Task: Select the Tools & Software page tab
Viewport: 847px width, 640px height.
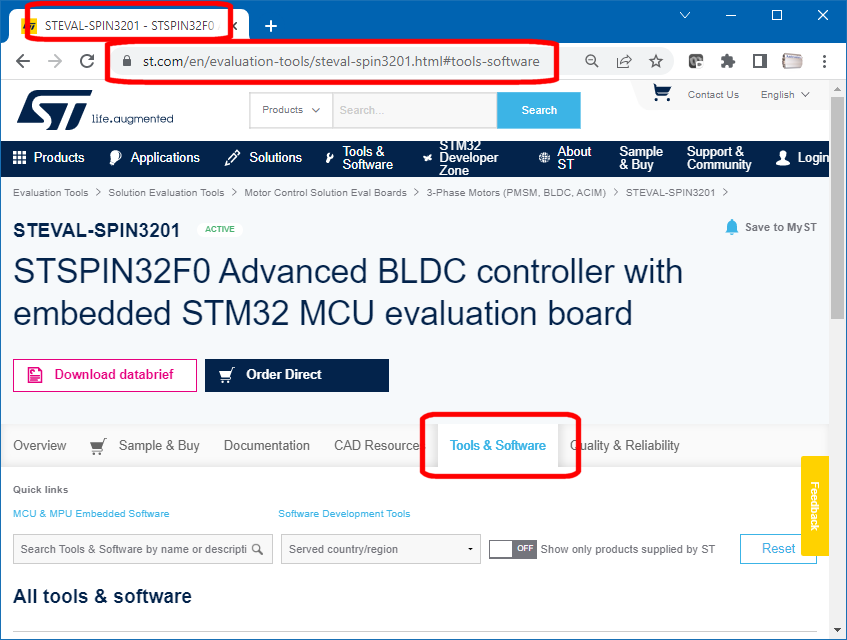Action: tap(498, 446)
